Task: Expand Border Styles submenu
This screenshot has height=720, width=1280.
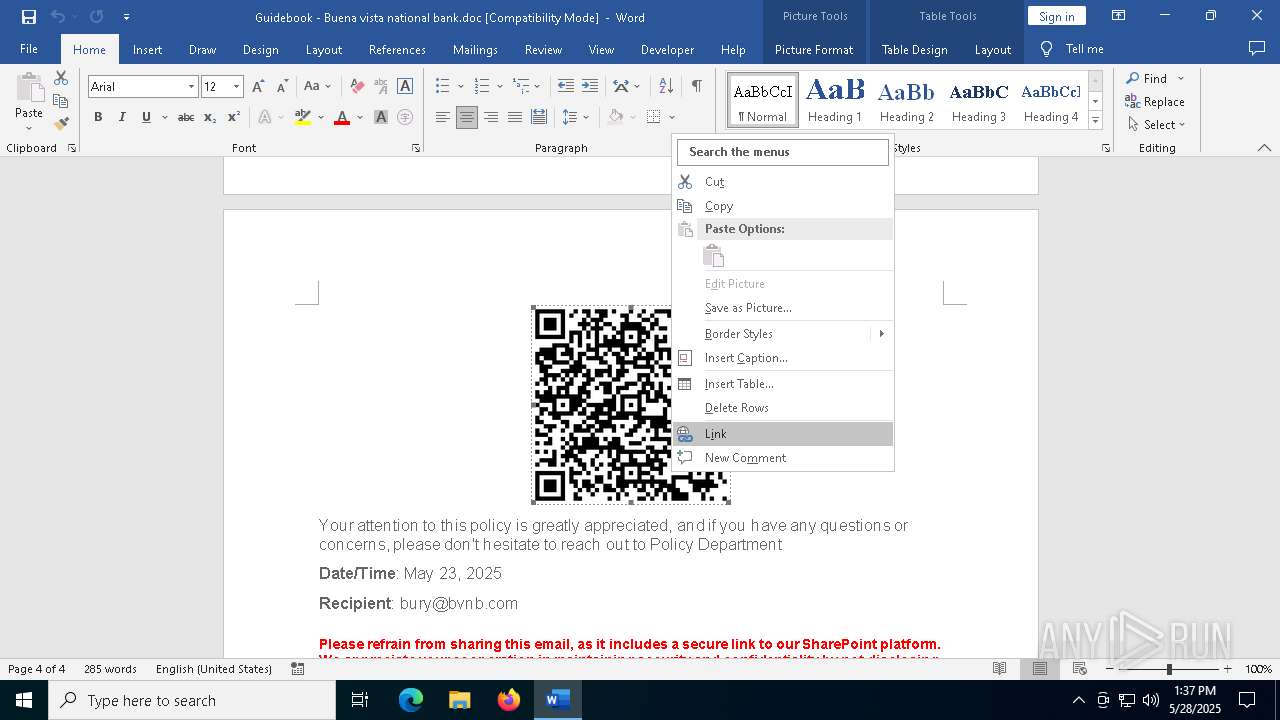Action: (881, 334)
